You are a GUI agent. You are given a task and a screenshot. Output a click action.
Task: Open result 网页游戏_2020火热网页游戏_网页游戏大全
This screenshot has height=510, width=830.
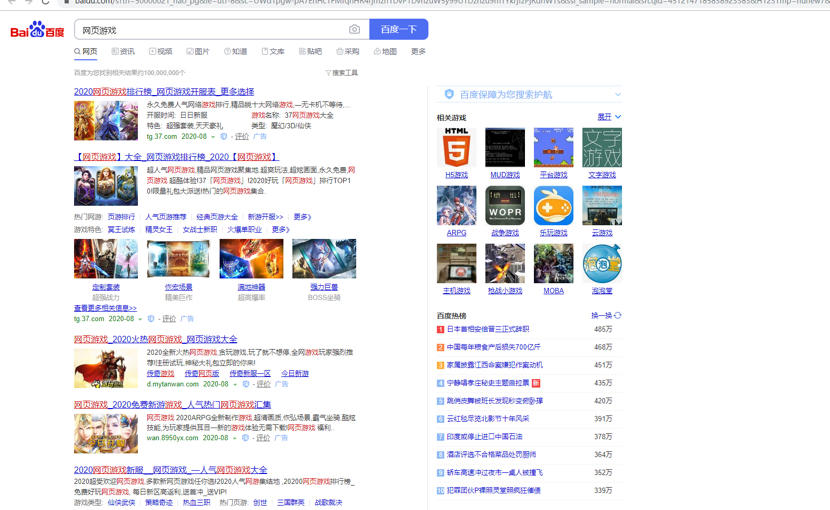point(156,339)
